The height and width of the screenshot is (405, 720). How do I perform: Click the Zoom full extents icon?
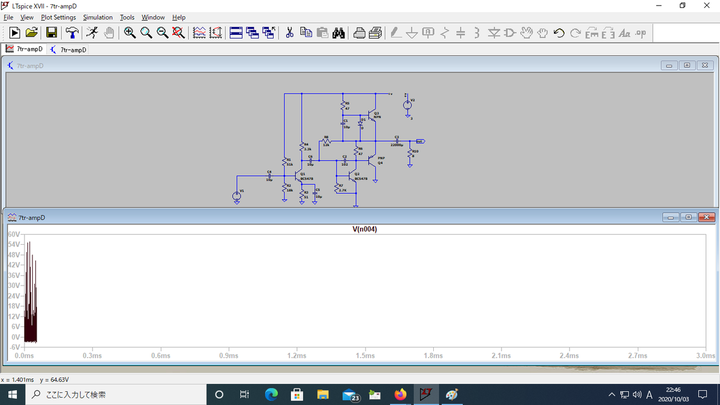tap(178, 33)
